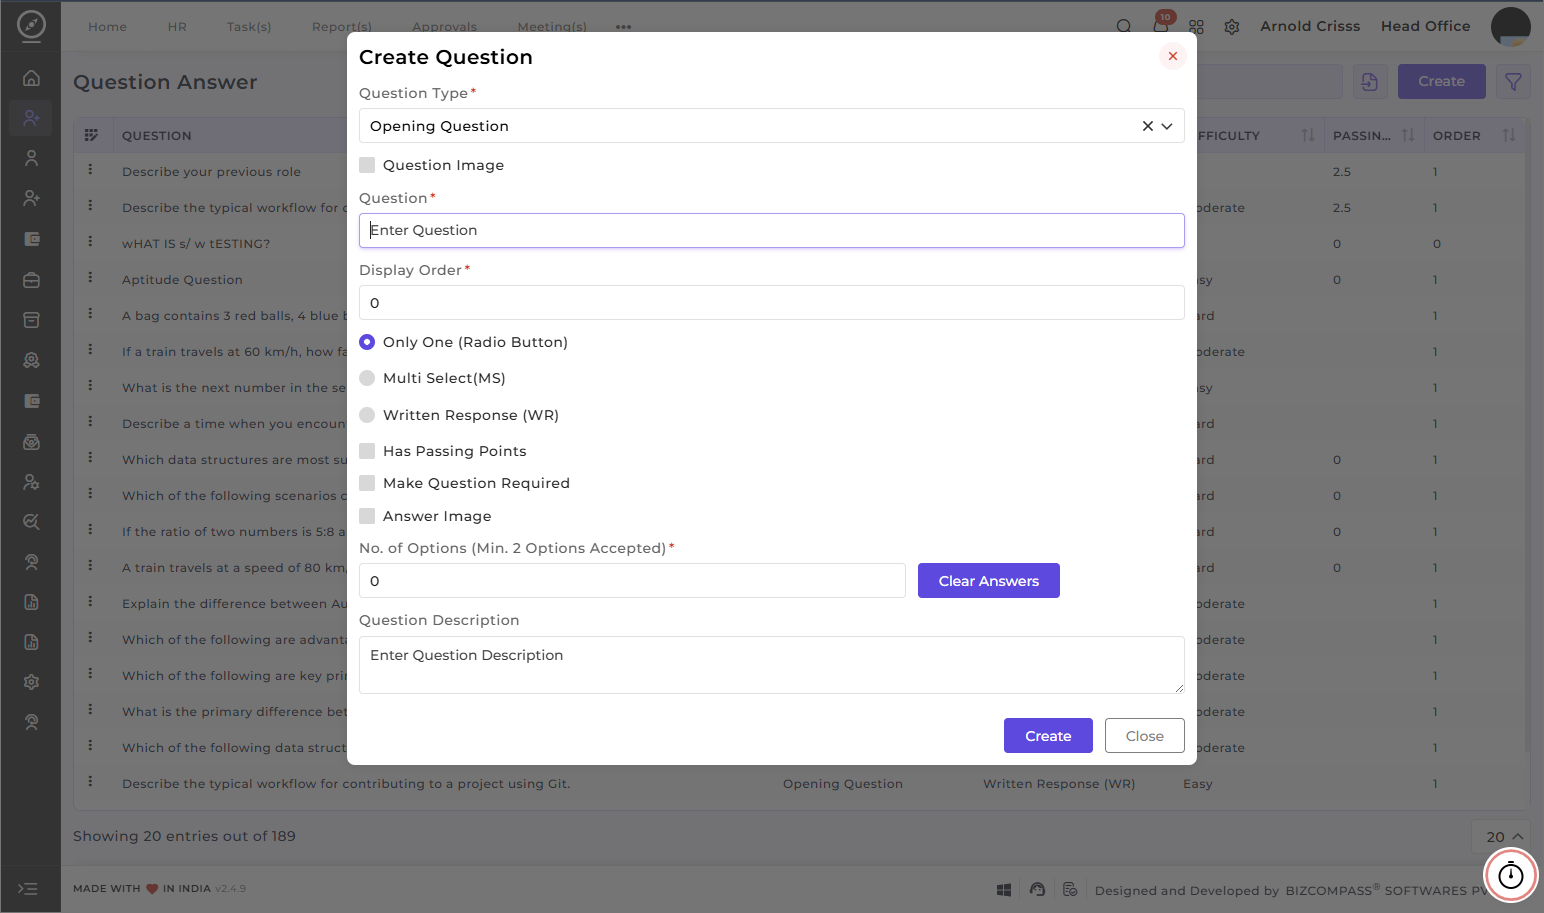Open the Home menu
The height and width of the screenshot is (913, 1544).
[x=107, y=27]
